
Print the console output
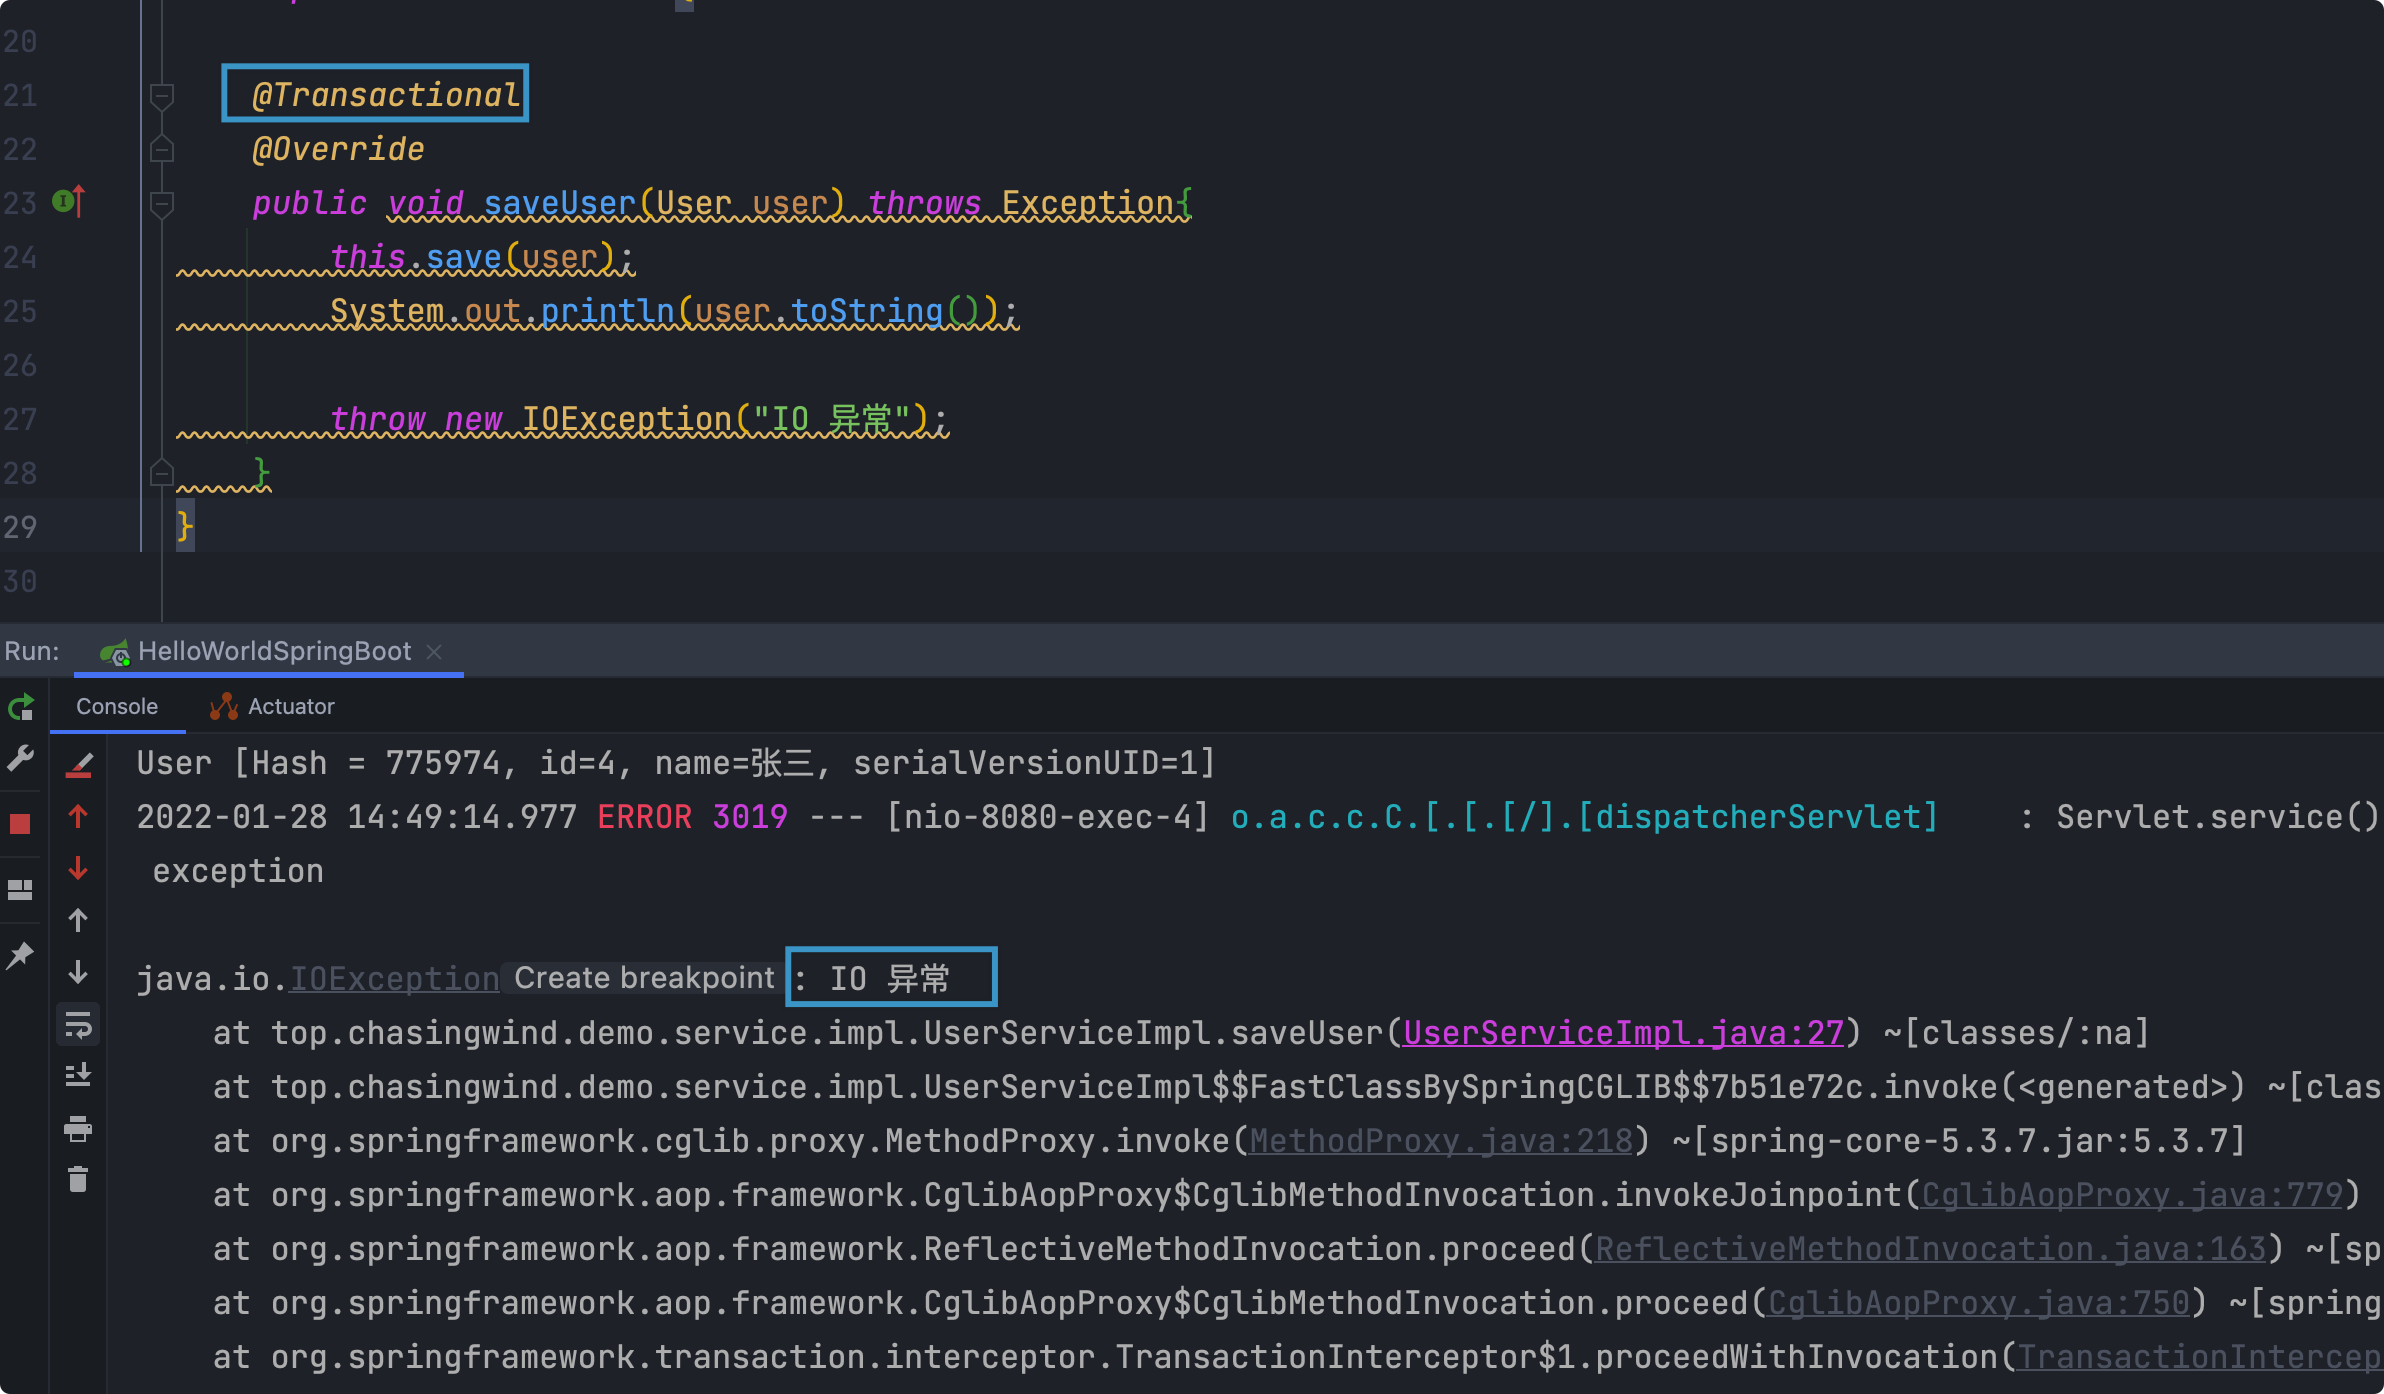click(x=78, y=1130)
